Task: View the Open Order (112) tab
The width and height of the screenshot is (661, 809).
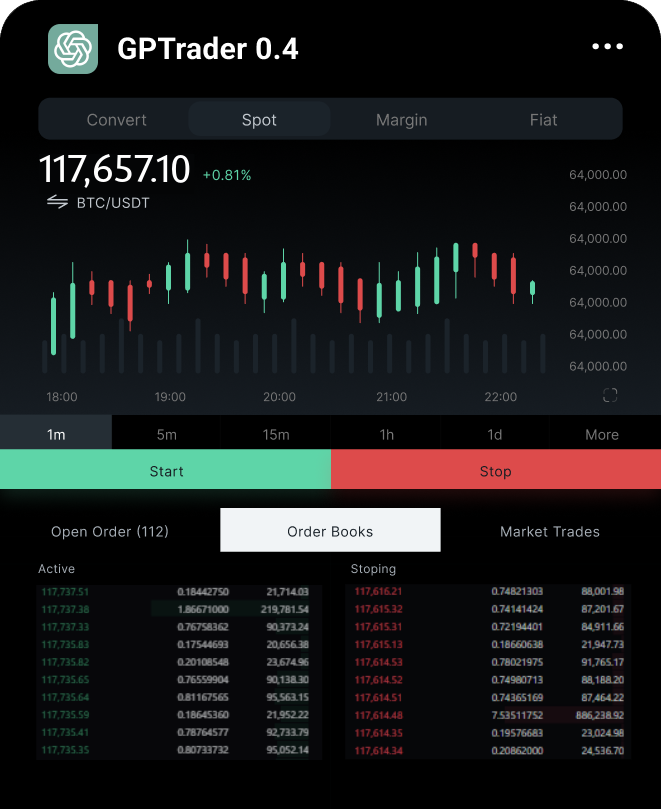Action: pyautogui.click(x=110, y=531)
